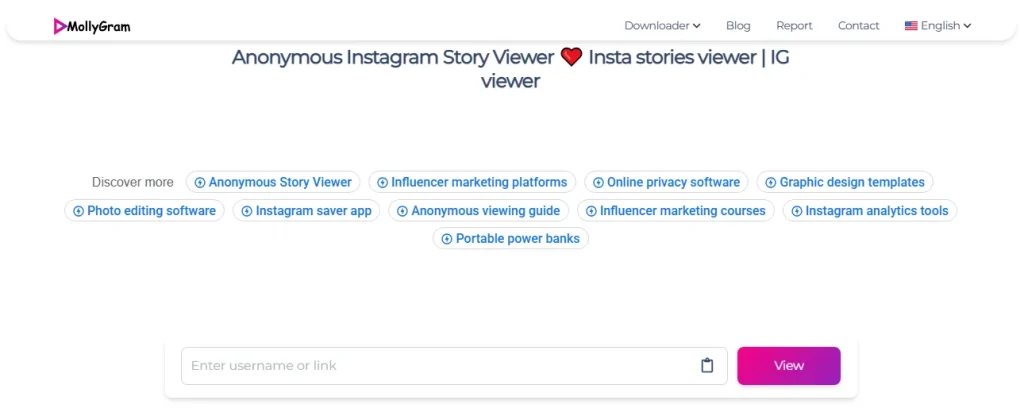Click the clipboard paste icon
Screen dimensions: 1024x408
(x=707, y=366)
